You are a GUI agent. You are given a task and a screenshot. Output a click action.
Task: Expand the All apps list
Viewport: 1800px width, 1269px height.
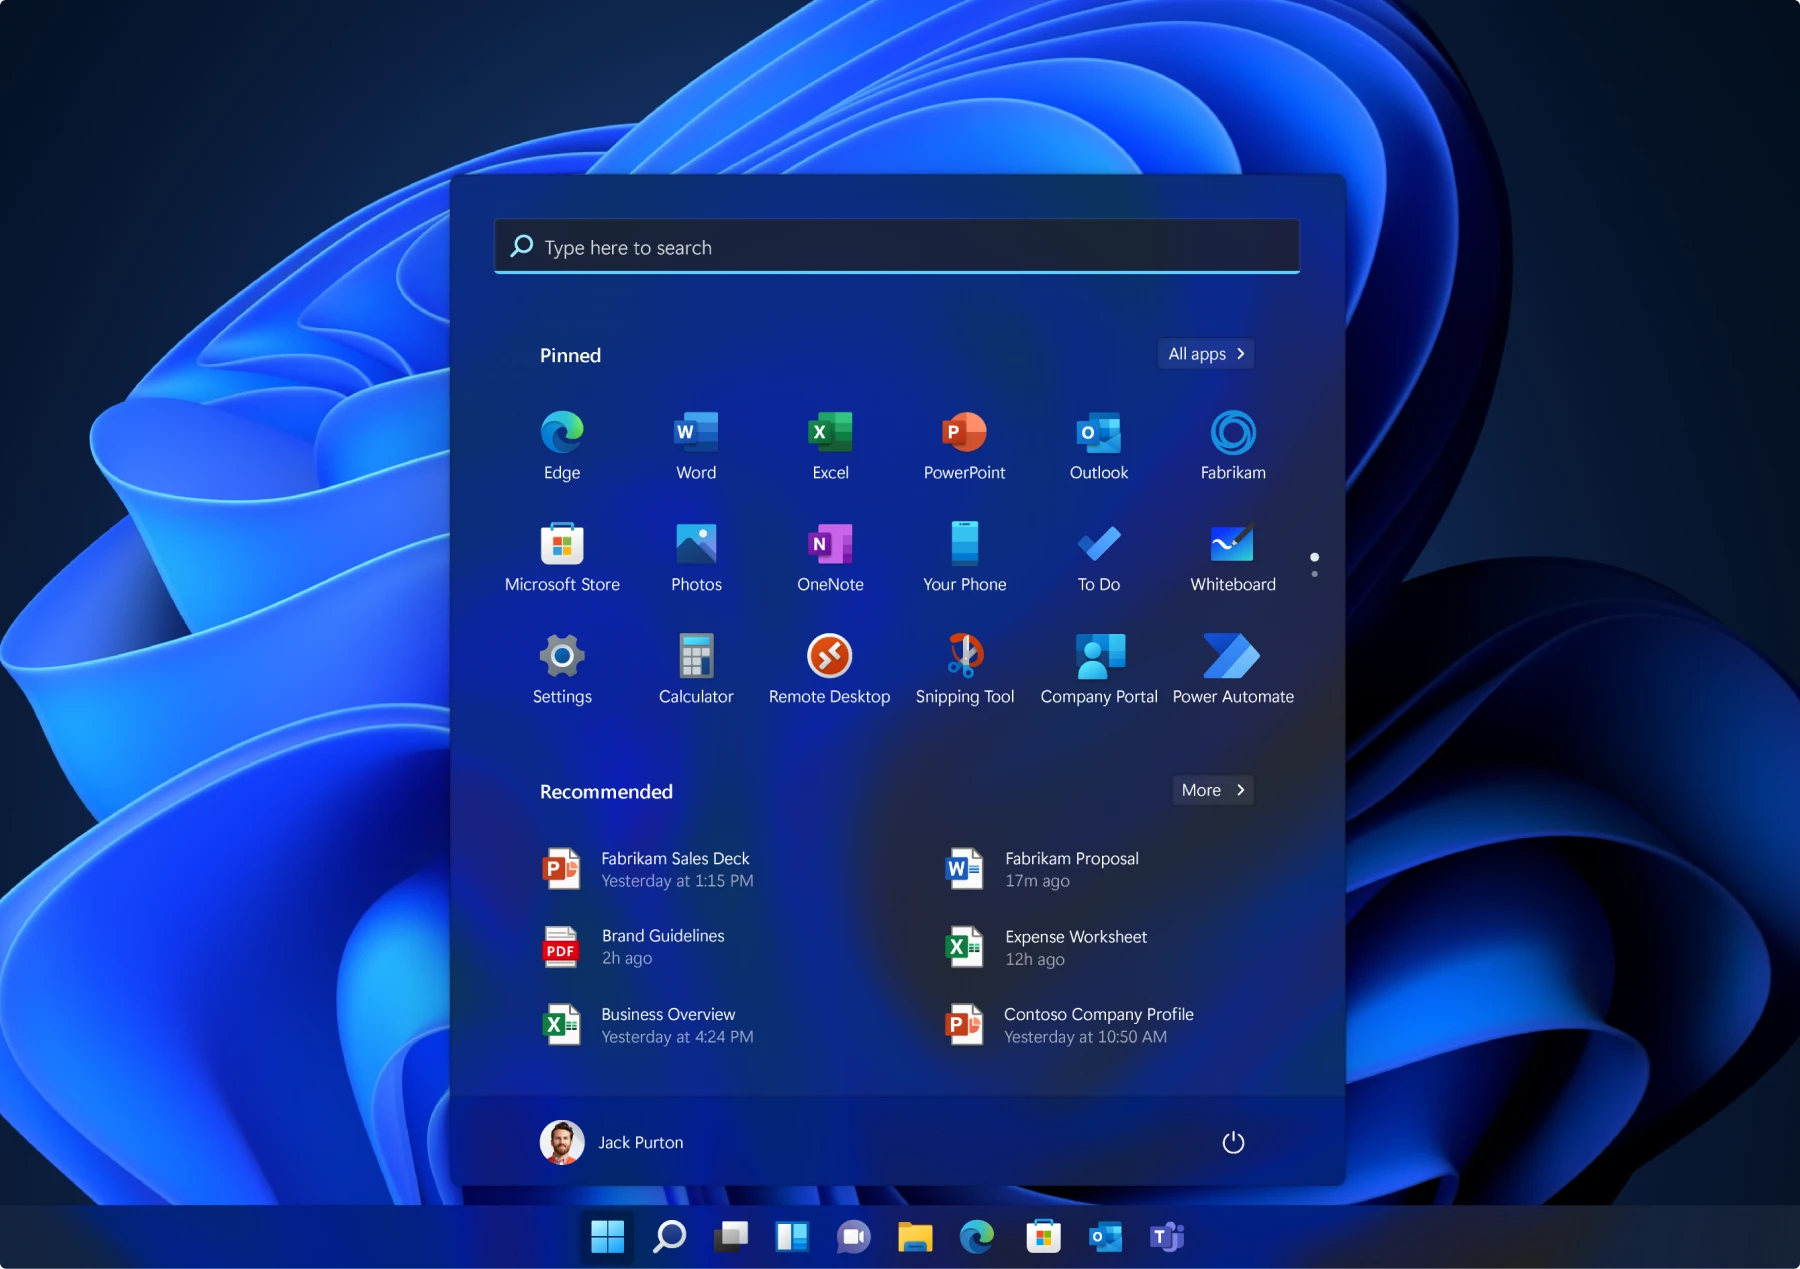(1206, 354)
